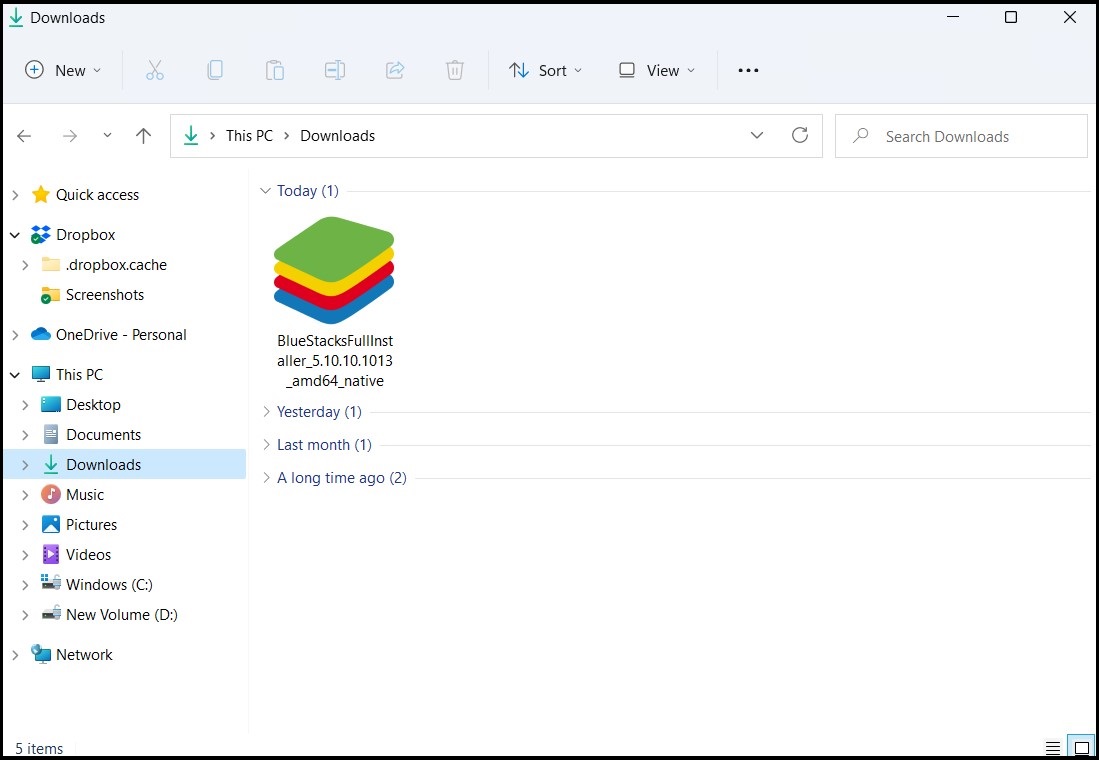This screenshot has width=1099, height=760.
Task: Expand the .dropbox.cache folder node
Action: pos(25,265)
